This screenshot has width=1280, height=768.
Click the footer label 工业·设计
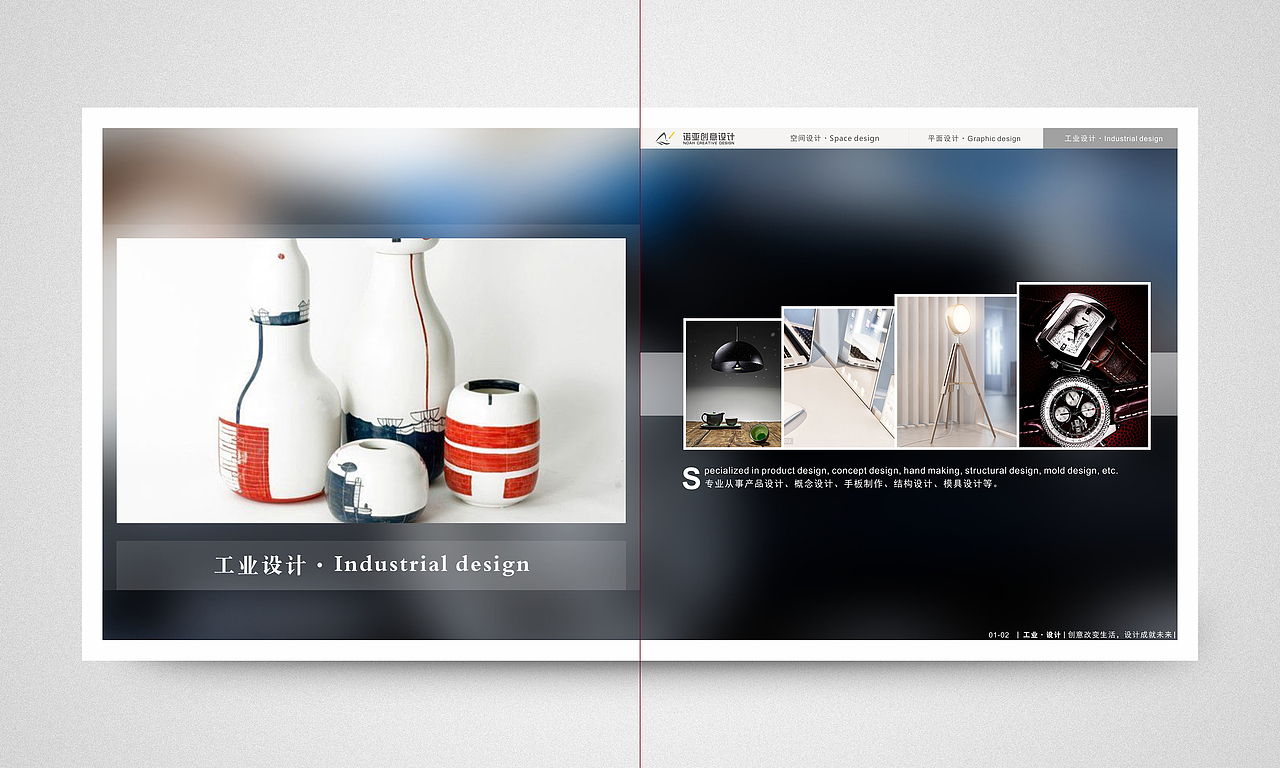1041,635
